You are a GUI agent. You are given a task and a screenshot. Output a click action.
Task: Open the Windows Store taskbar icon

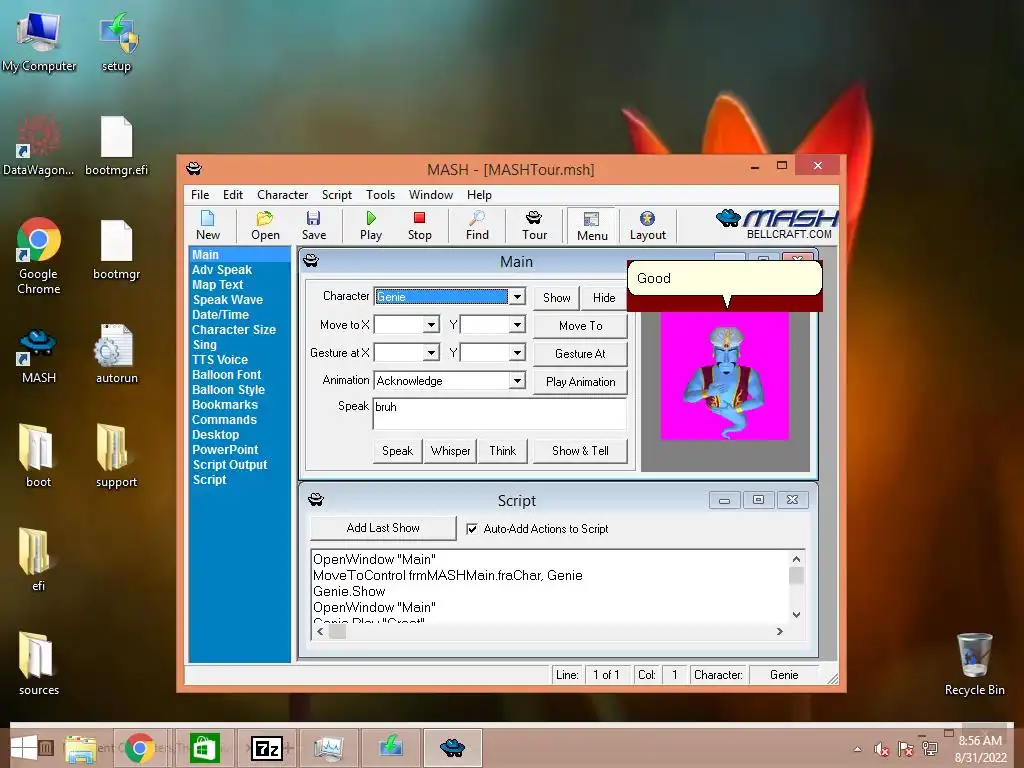pyautogui.click(x=204, y=748)
